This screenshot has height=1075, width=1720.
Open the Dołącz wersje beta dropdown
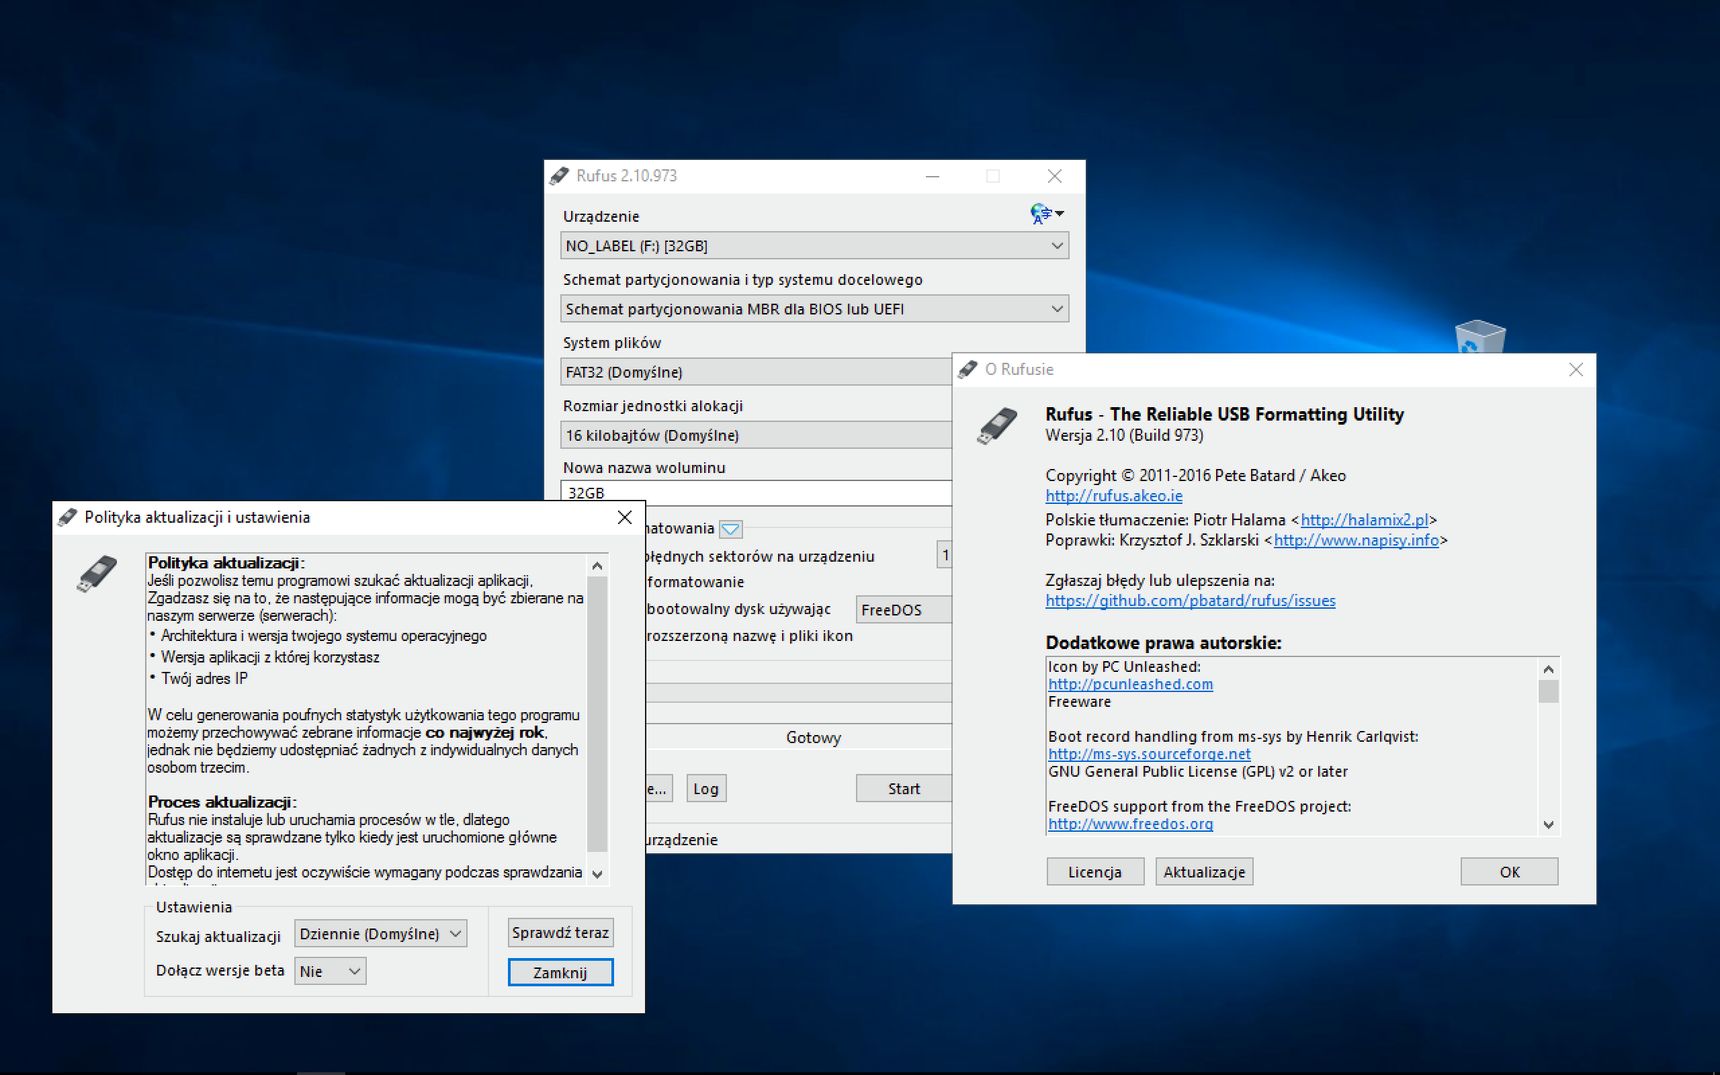tap(330, 971)
